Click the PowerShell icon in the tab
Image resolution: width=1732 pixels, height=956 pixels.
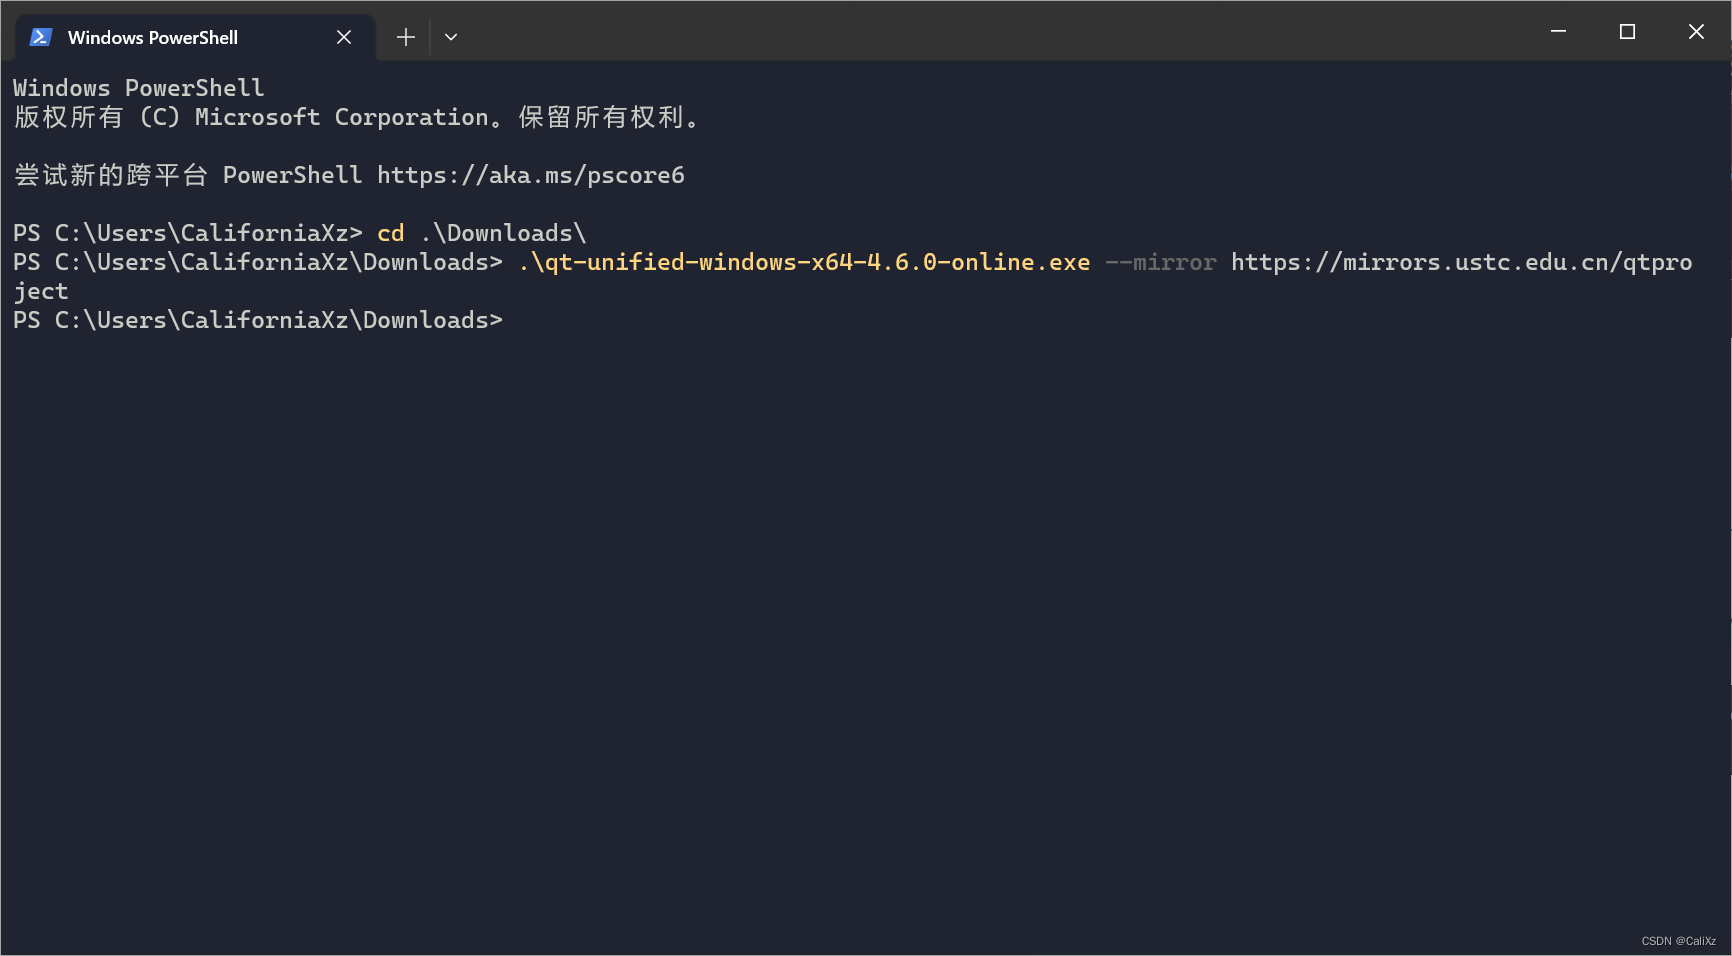coord(40,37)
